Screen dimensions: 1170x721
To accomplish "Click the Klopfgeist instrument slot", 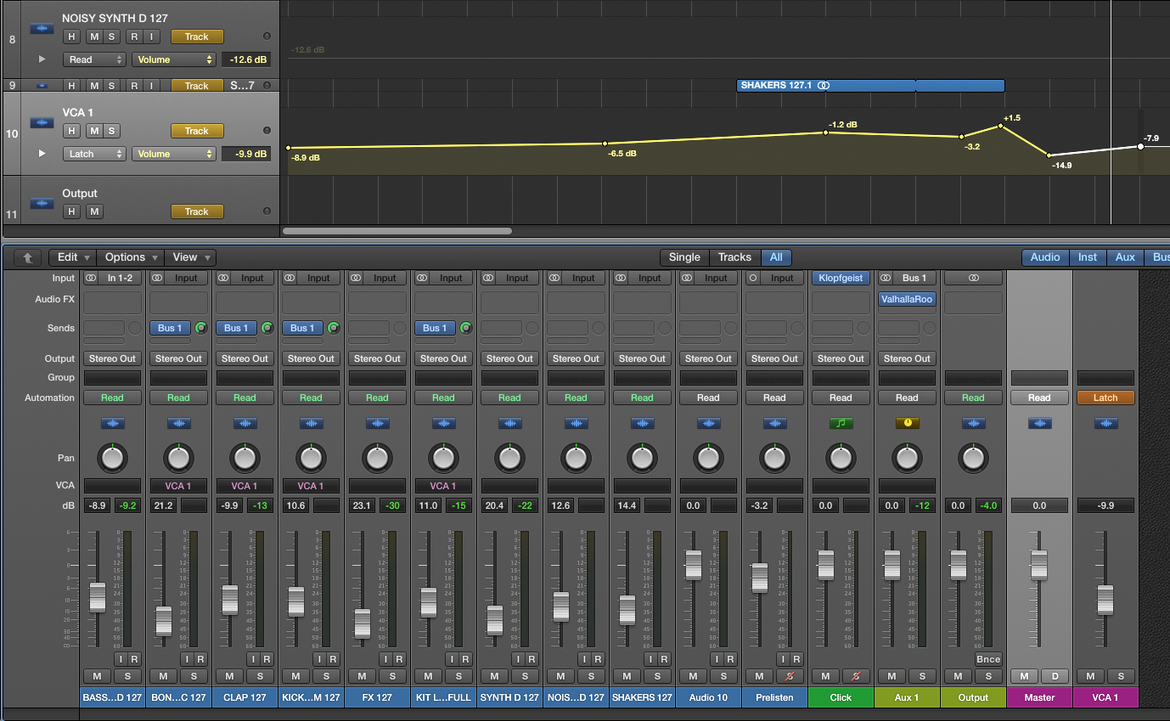I will [841, 278].
